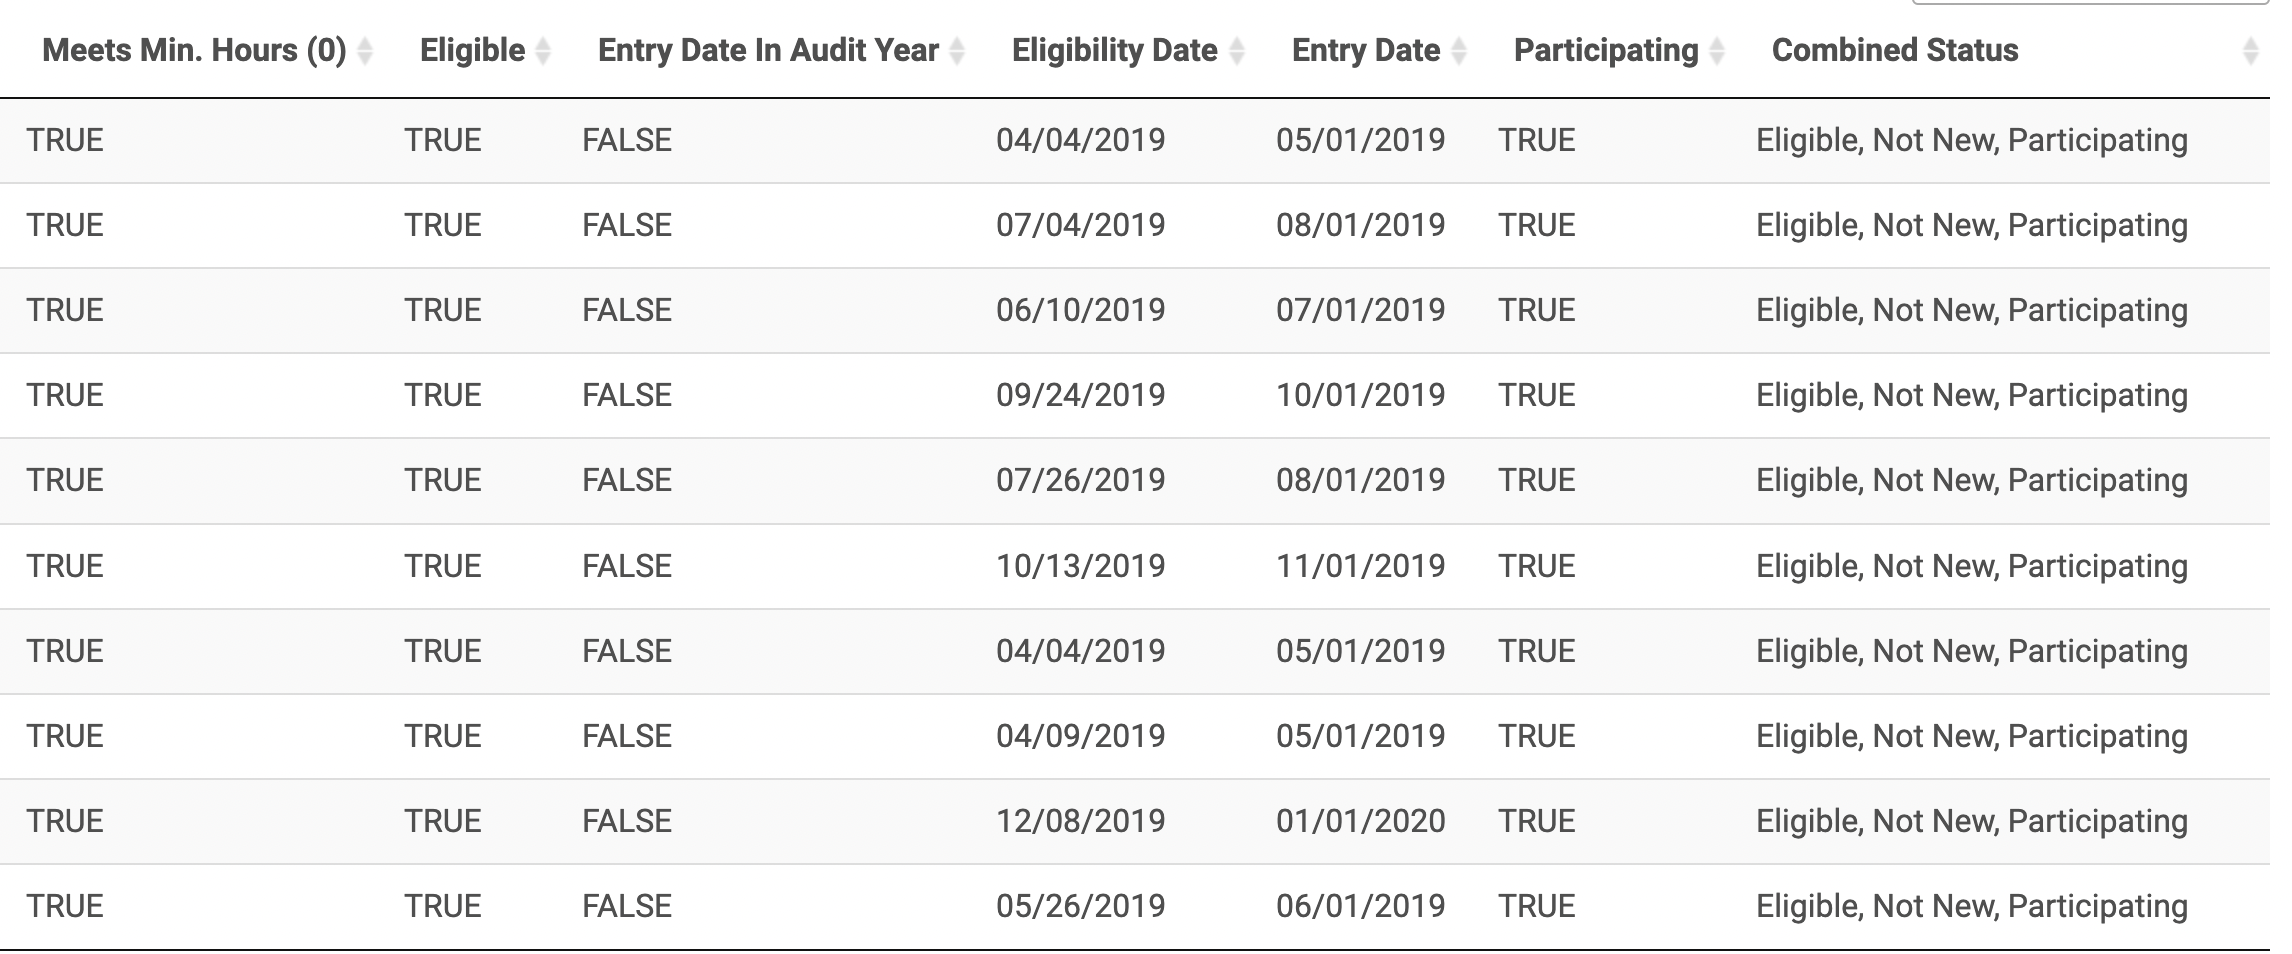Click the eligibility date 10/13/2019 cell
This screenshot has width=2292, height=954.
point(1080,566)
